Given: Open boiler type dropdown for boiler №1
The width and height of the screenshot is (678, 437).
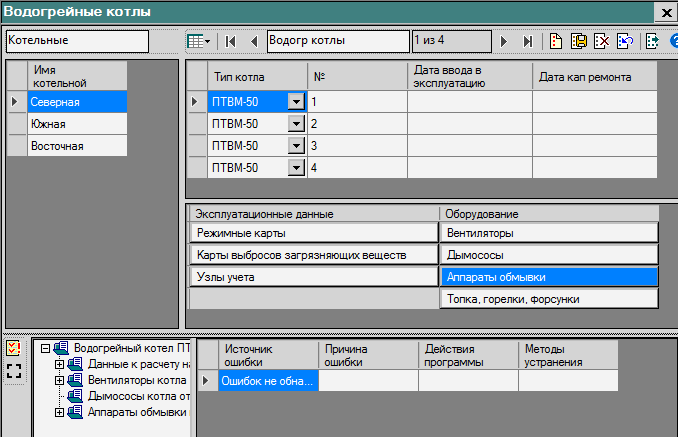Looking at the screenshot, I should point(295,101).
